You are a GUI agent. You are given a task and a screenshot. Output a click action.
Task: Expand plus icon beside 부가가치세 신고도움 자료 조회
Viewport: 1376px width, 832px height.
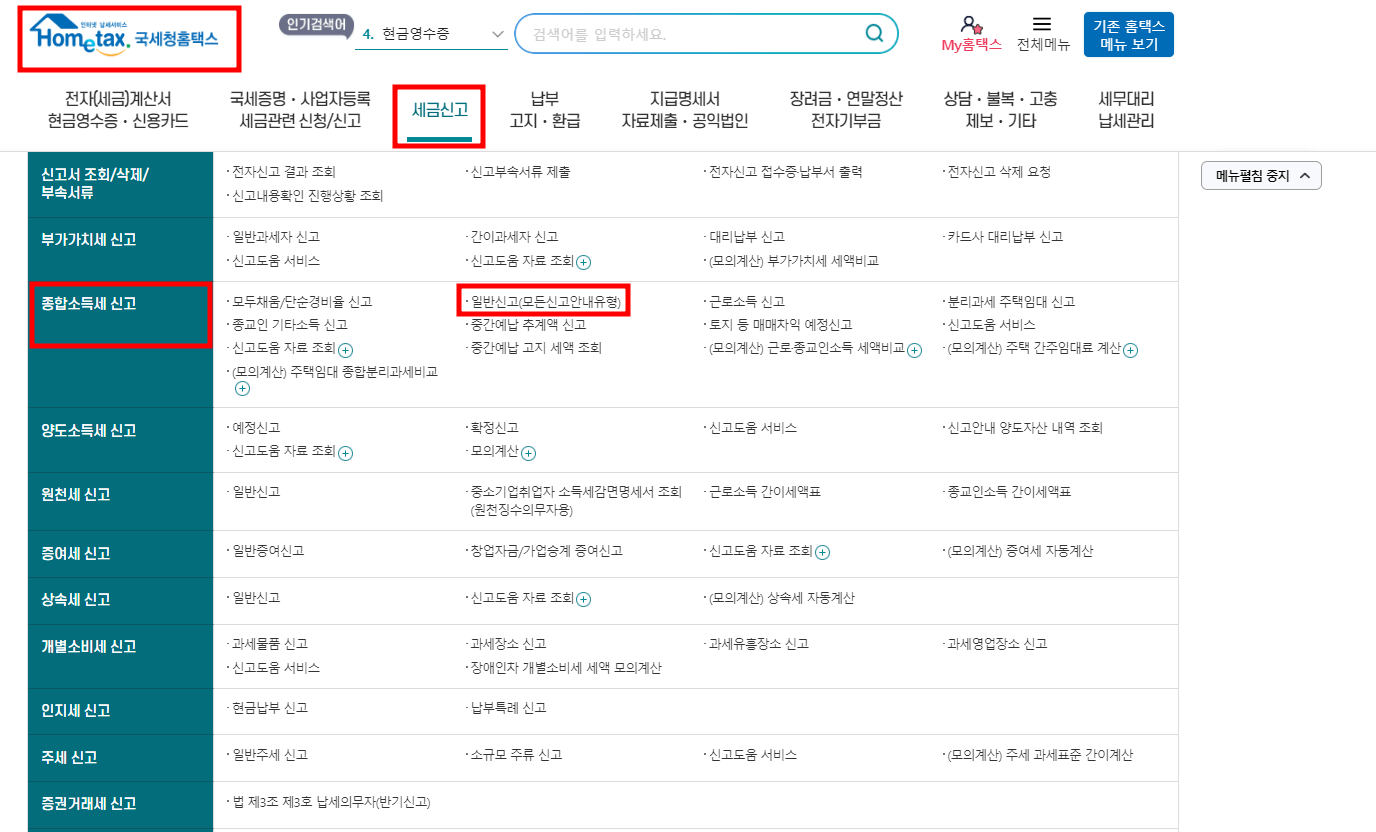tap(584, 262)
